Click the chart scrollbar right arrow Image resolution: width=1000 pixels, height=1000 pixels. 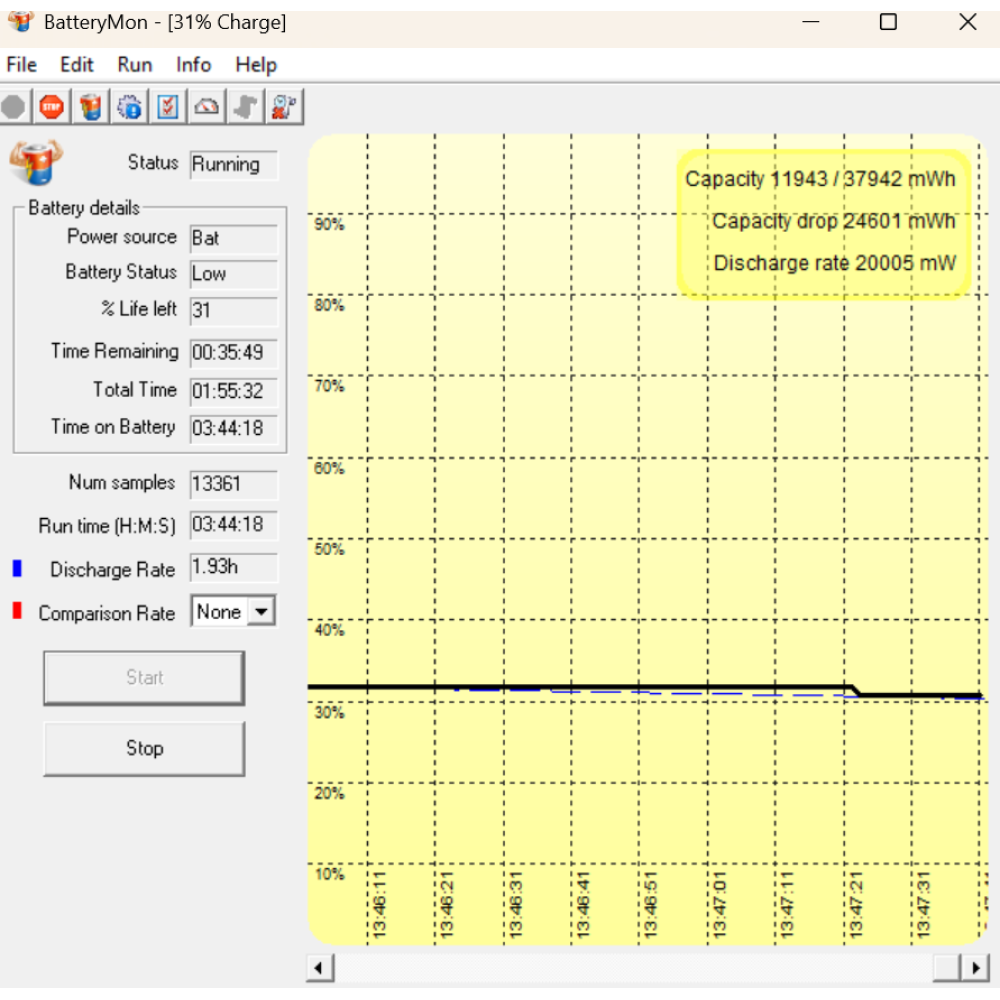click(x=975, y=968)
